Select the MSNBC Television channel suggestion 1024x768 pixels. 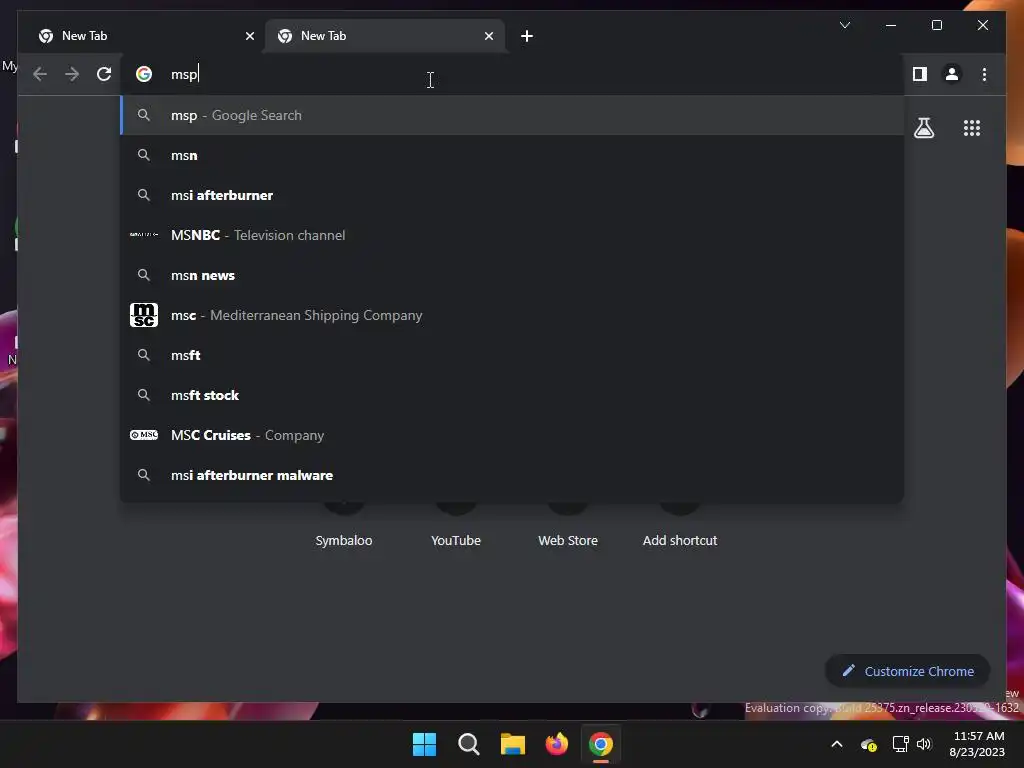click(513, 235)
